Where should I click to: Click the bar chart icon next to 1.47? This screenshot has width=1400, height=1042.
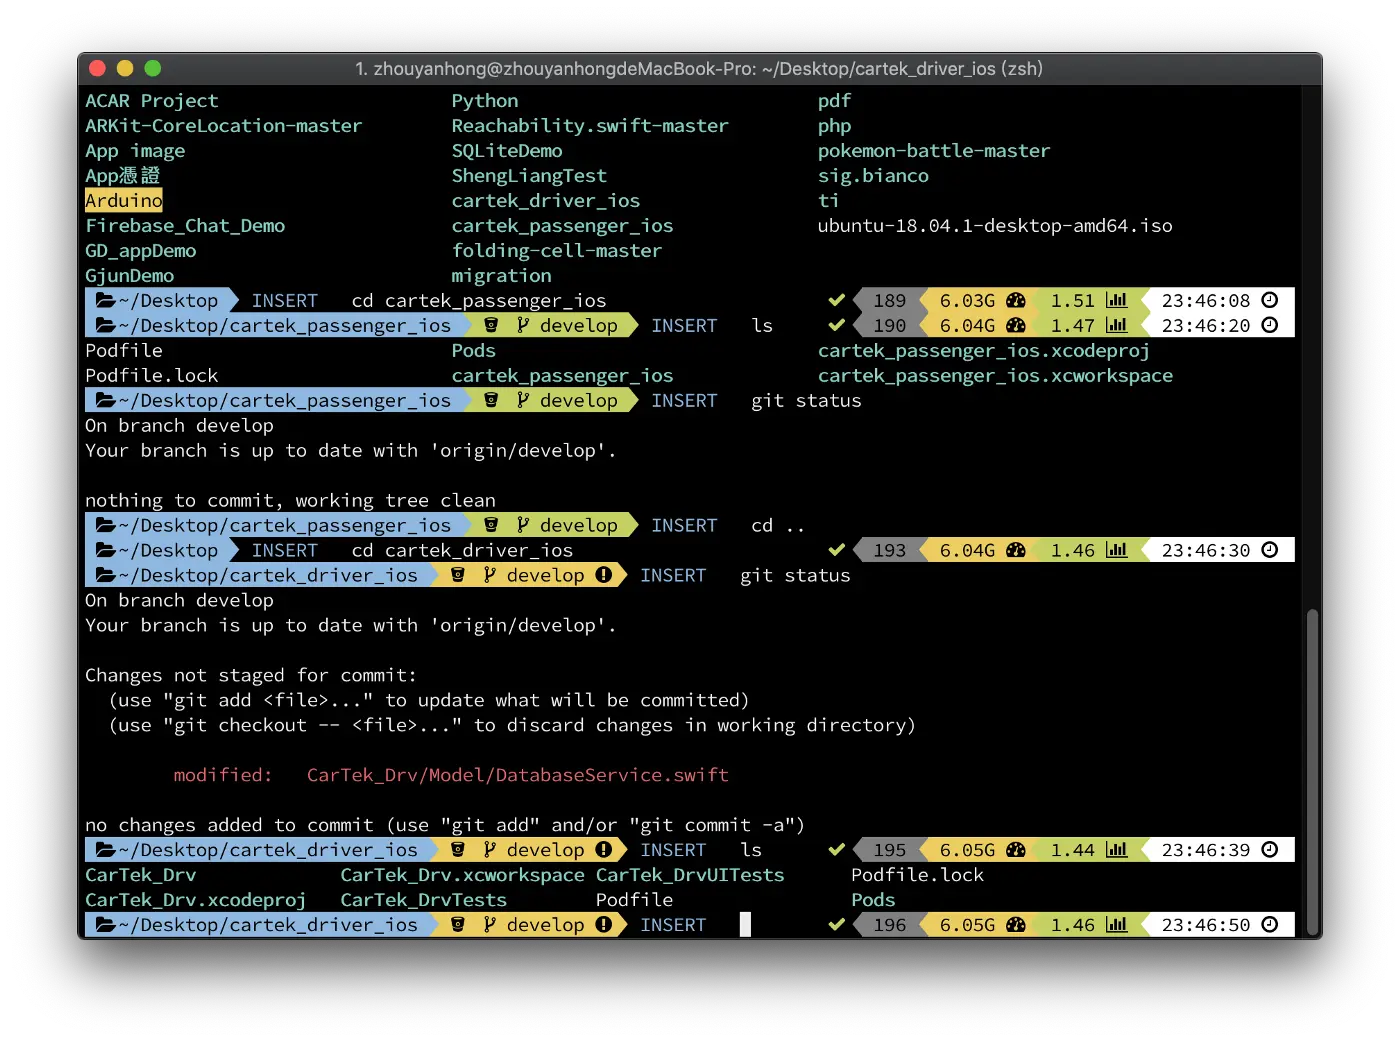coord(1117,325)
